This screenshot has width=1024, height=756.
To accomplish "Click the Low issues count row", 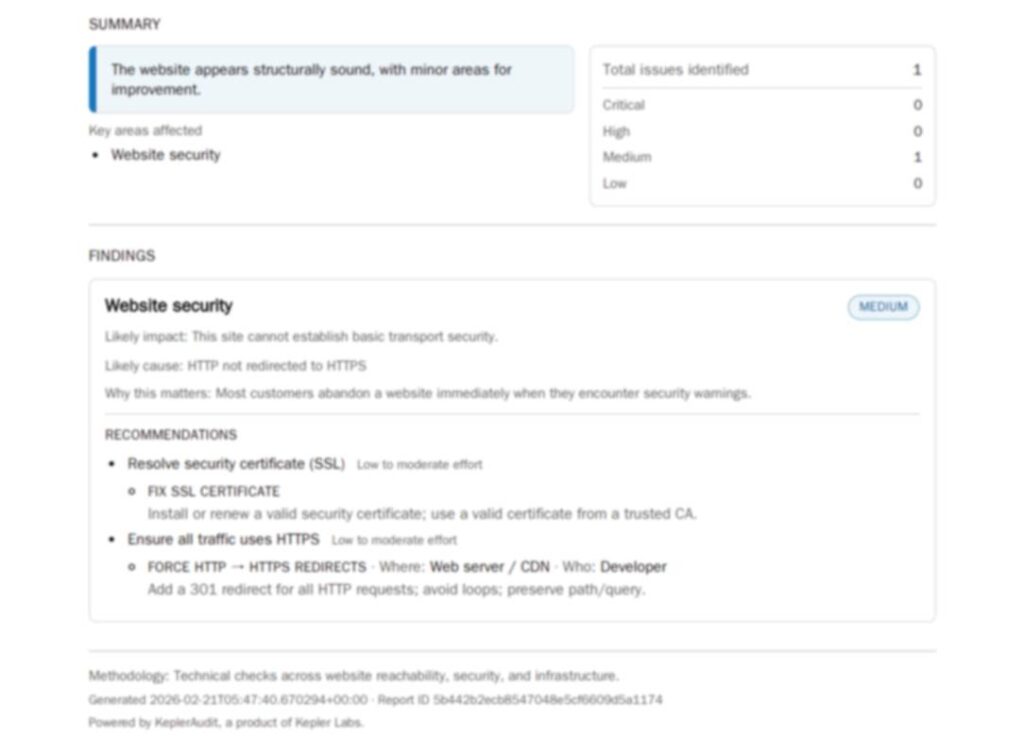I will pyautogui.click(x=761, y=183).
